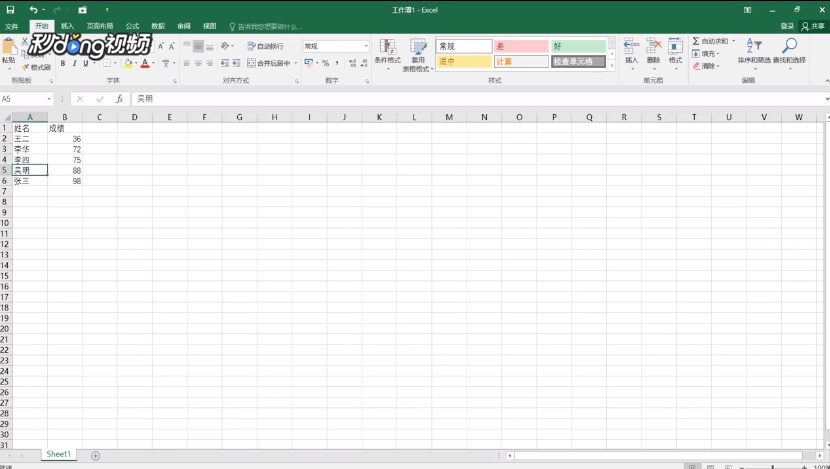Click Insert Function fx button

pyautogui.click(x=120, y=98)
